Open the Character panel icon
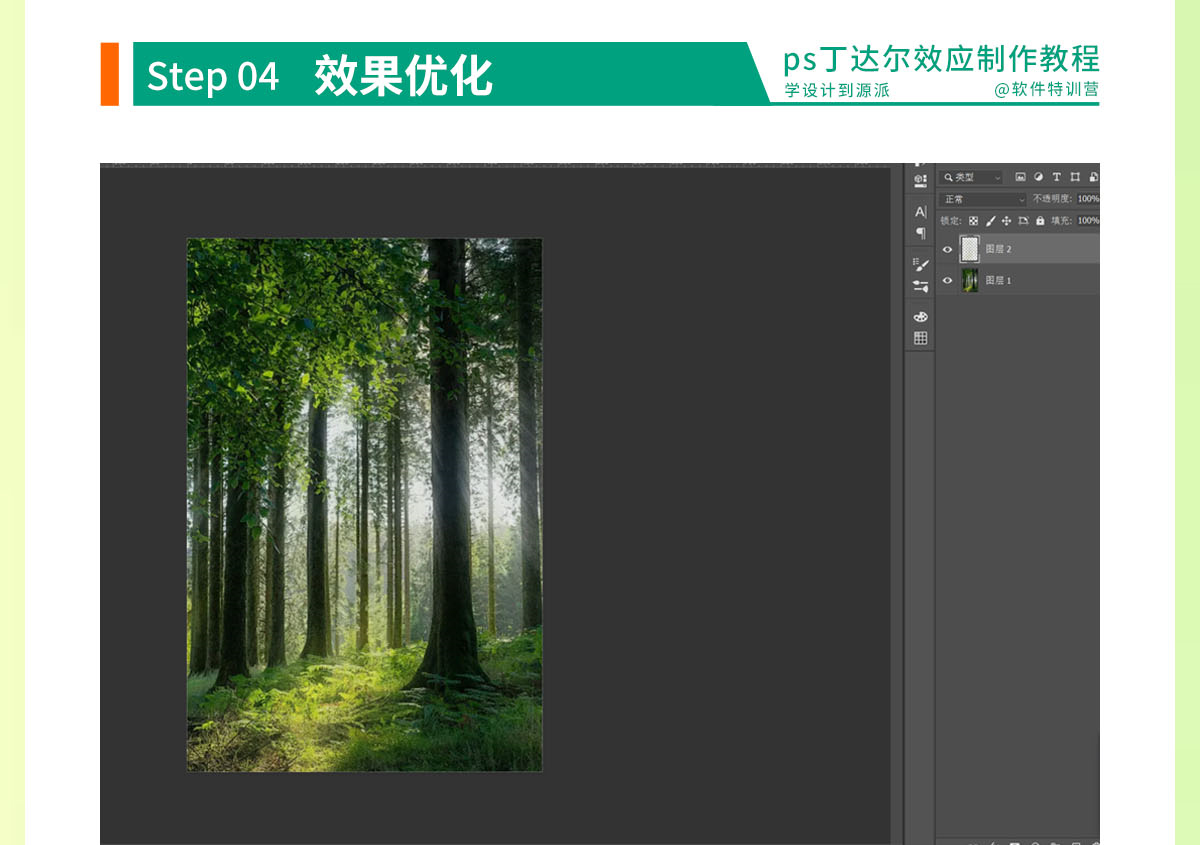The height and width of the screenshot is (845, 1200). point(920,212)
